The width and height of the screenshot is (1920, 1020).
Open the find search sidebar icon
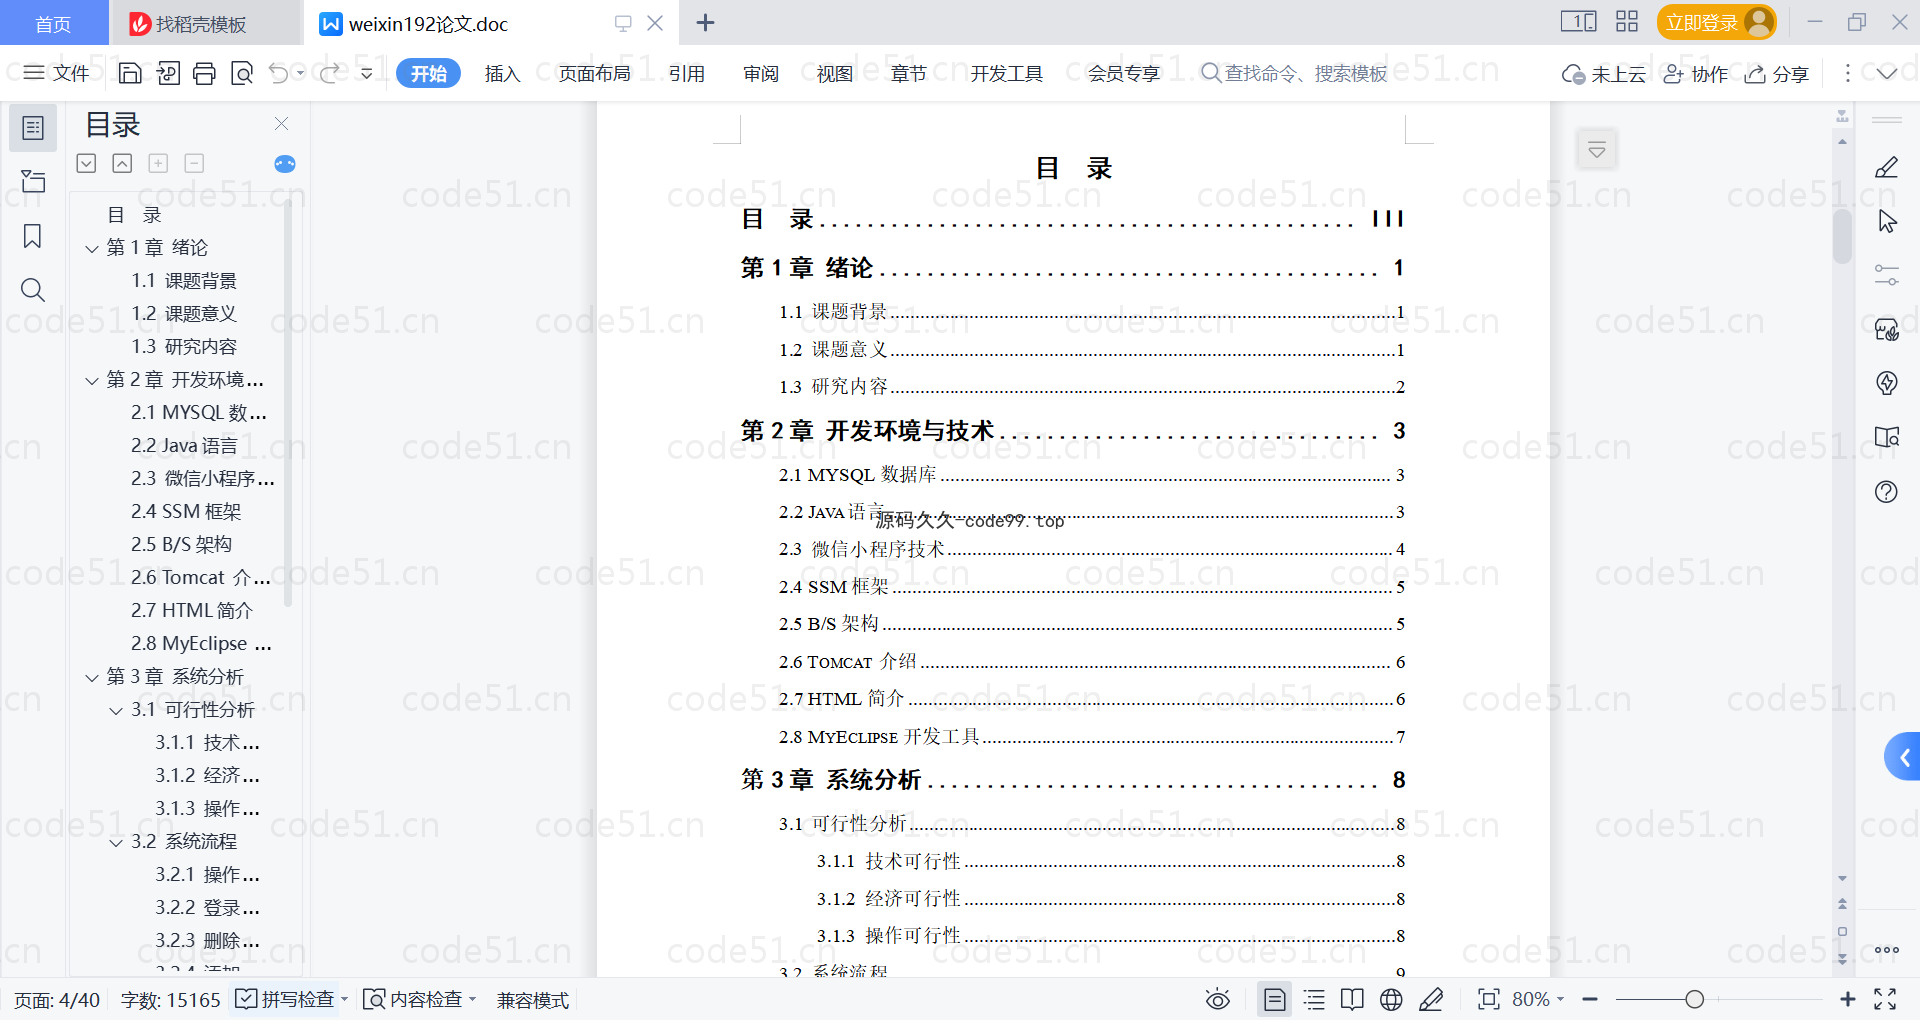(33, 290)
